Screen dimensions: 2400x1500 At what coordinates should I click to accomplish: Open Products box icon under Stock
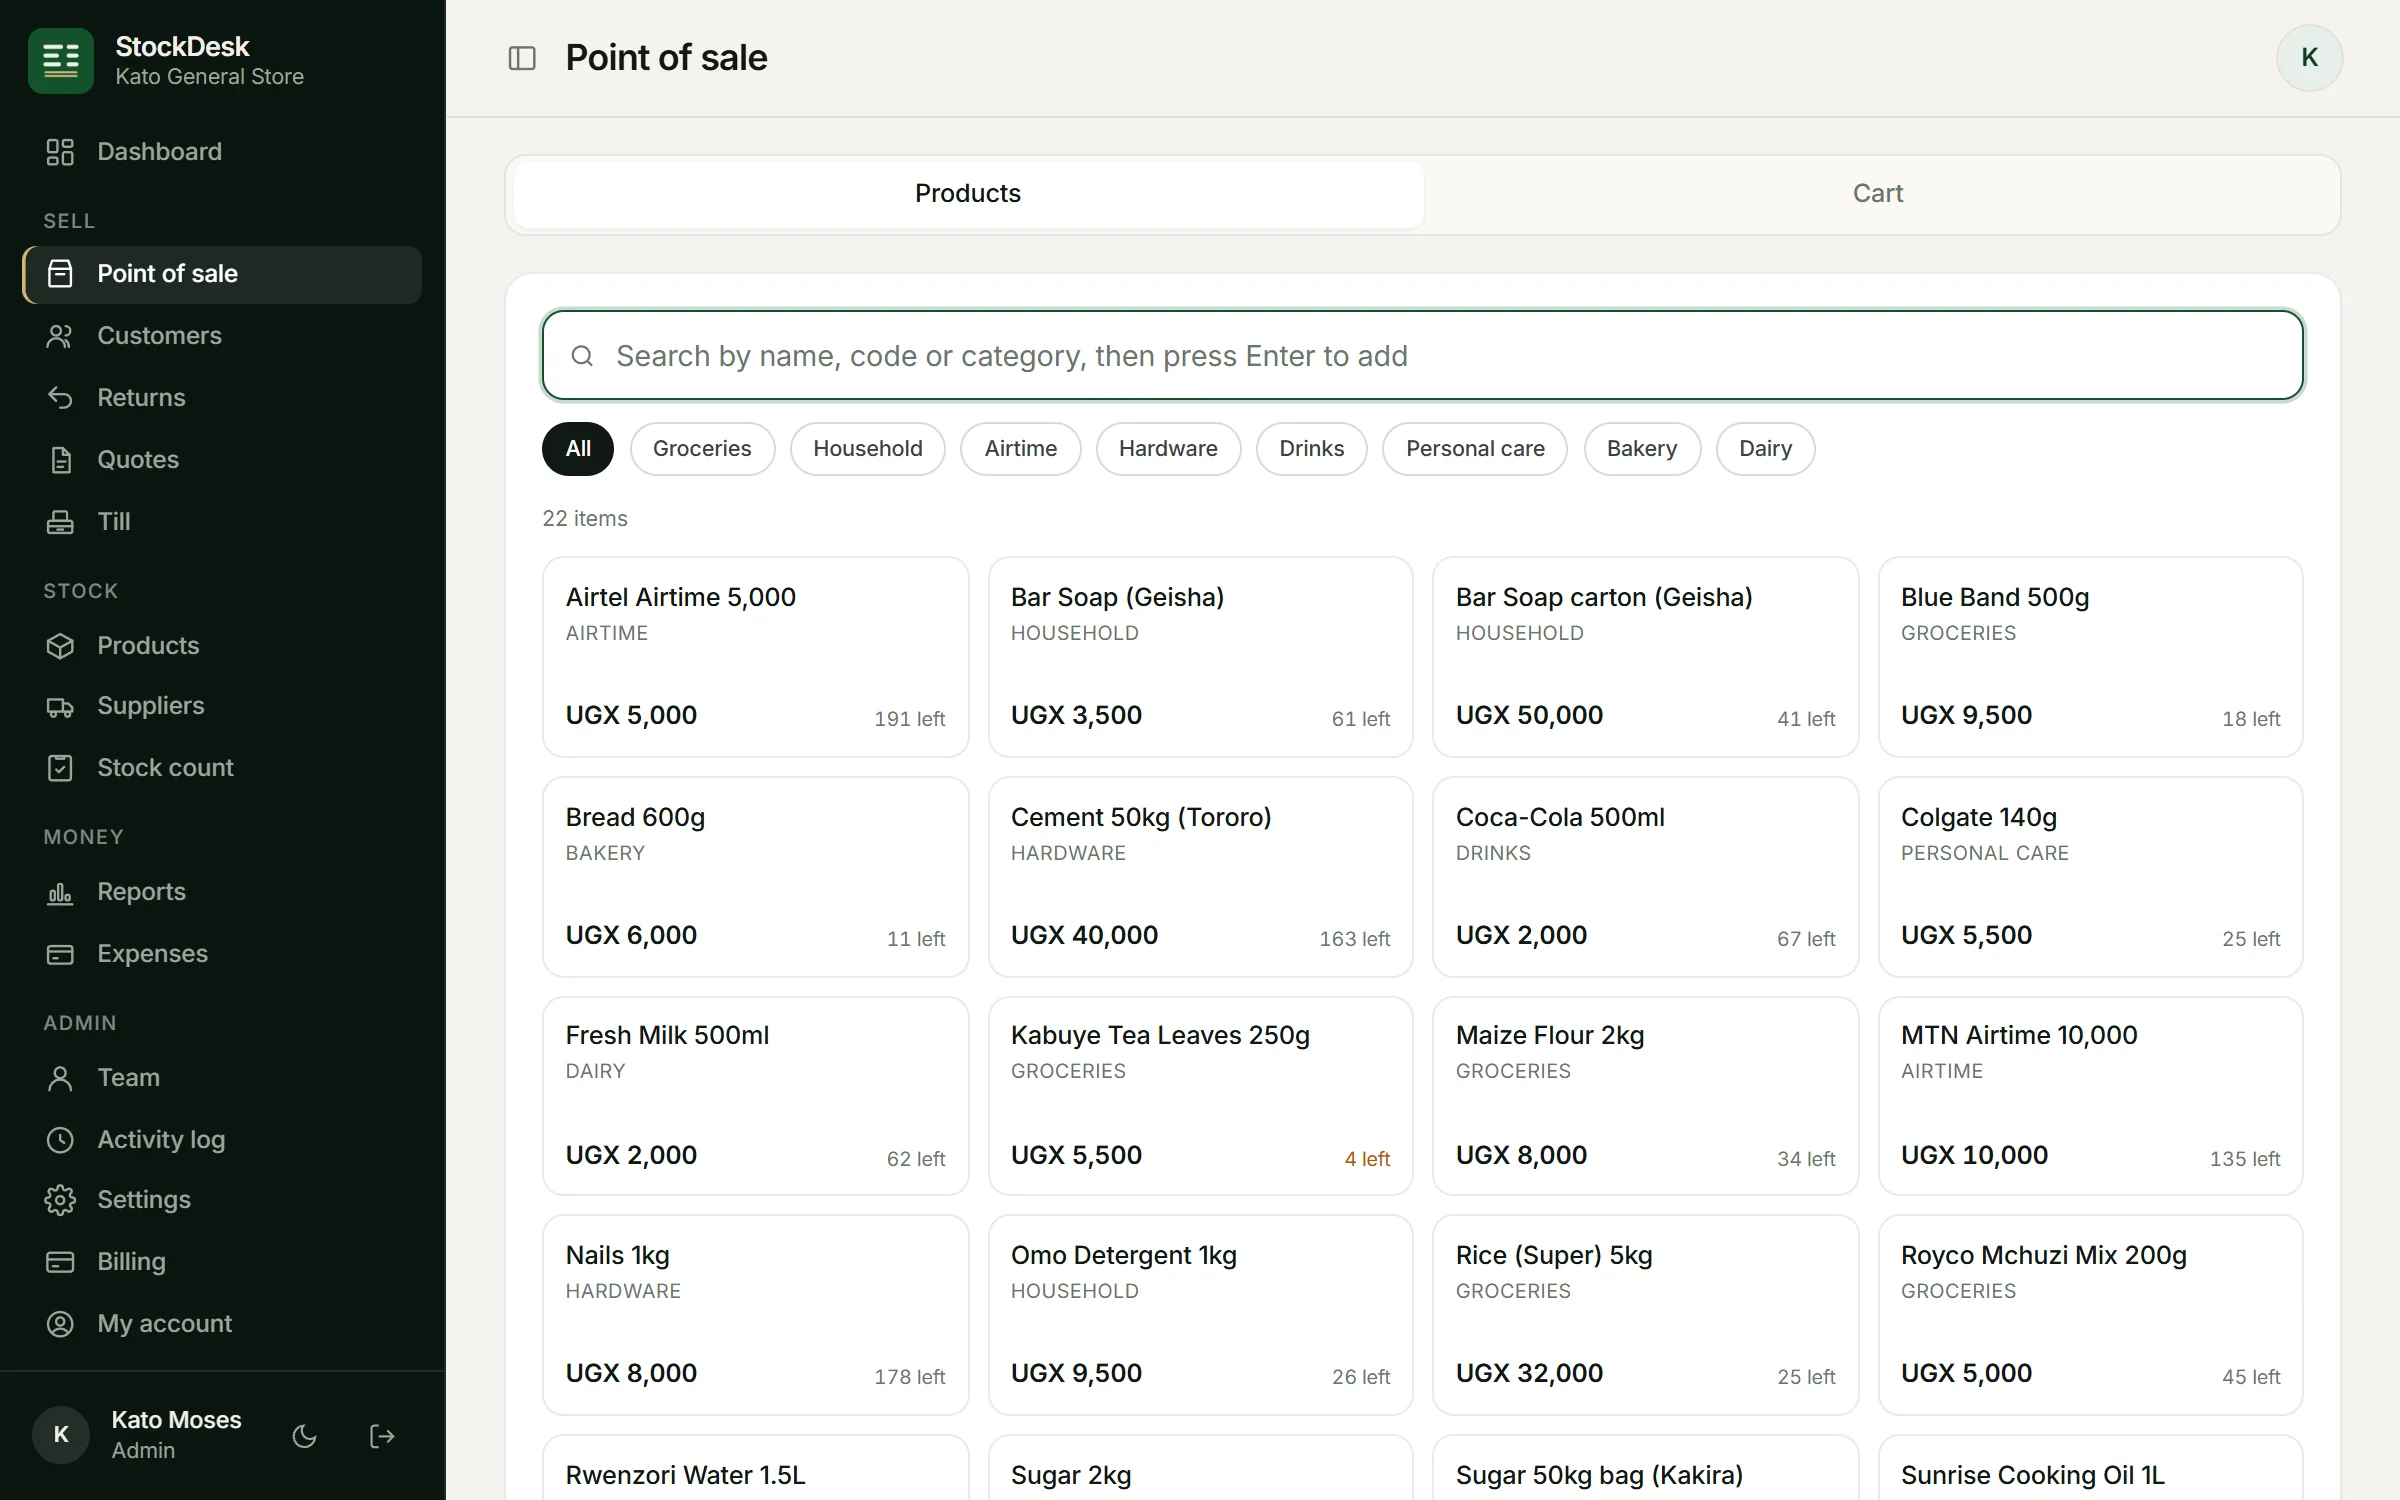[x=60, y=646]
